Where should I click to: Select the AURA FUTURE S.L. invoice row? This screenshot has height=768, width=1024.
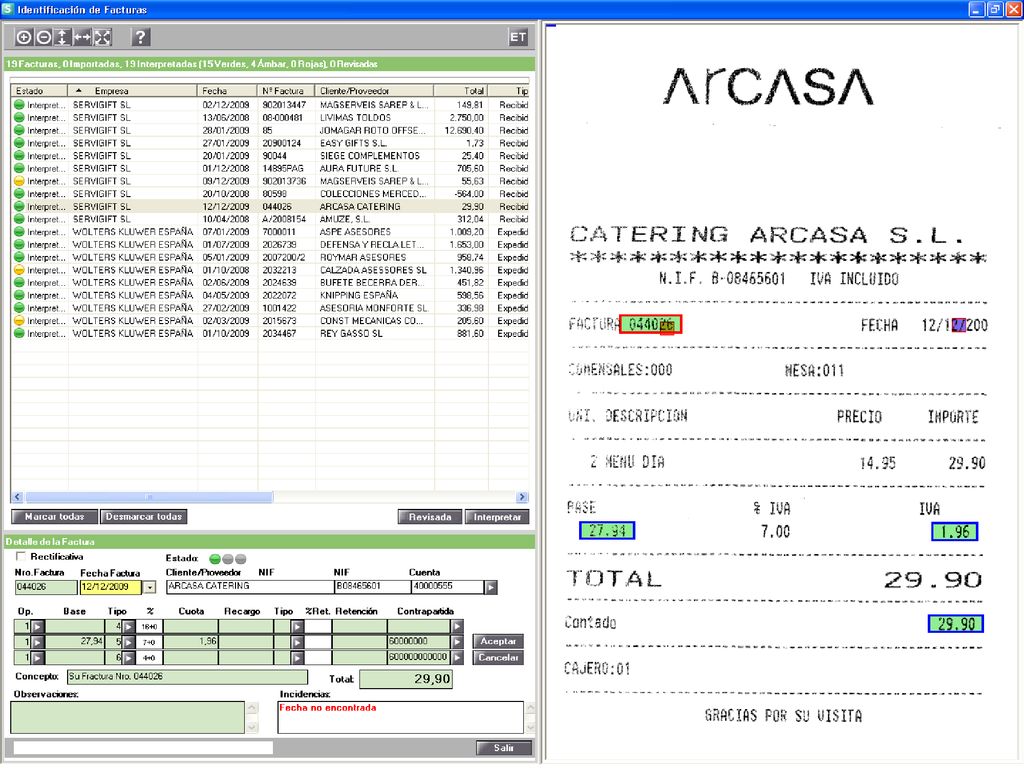(270, 168)
